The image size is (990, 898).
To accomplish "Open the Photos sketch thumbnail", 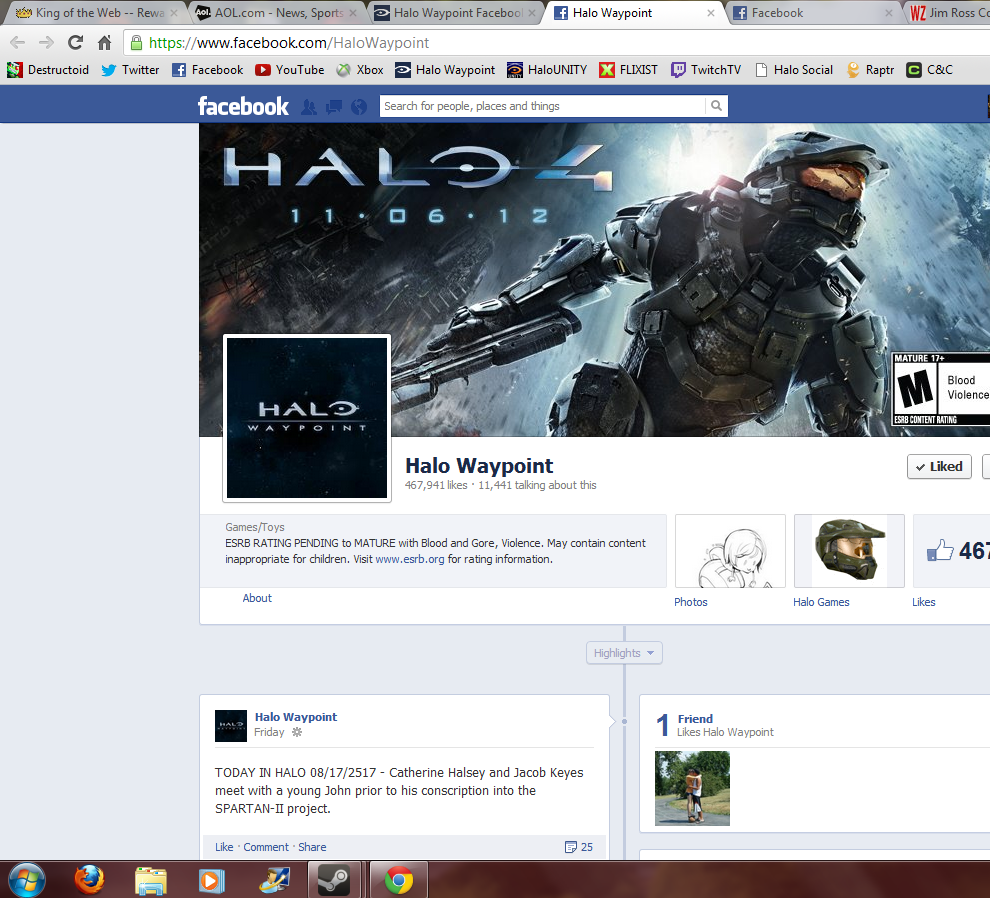I will coord(730,551).
